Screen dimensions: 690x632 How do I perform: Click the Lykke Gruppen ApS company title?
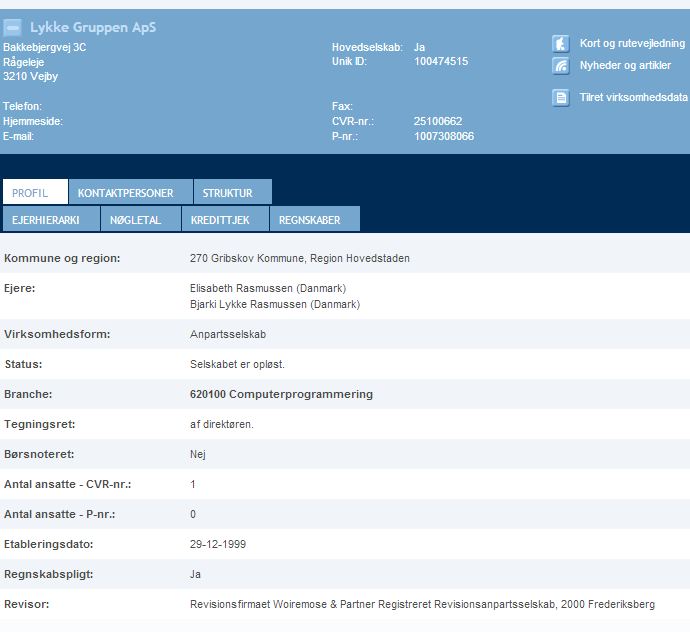click(93, 27)
